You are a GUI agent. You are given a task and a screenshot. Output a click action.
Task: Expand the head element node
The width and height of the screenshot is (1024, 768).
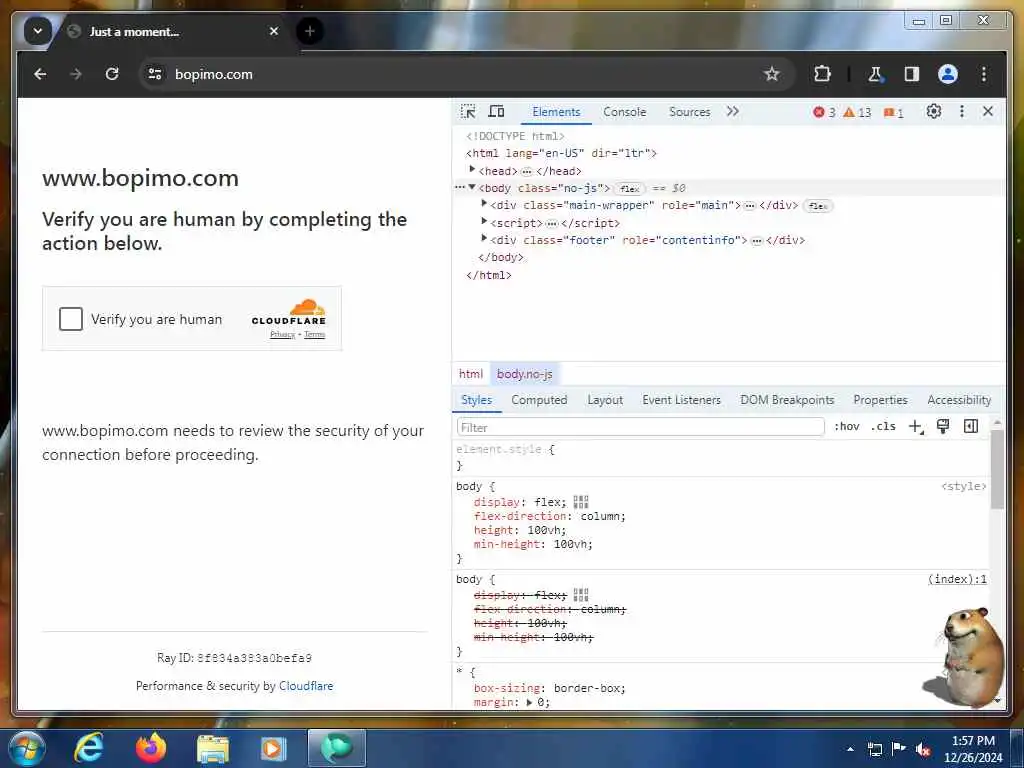tap(472, 170)
